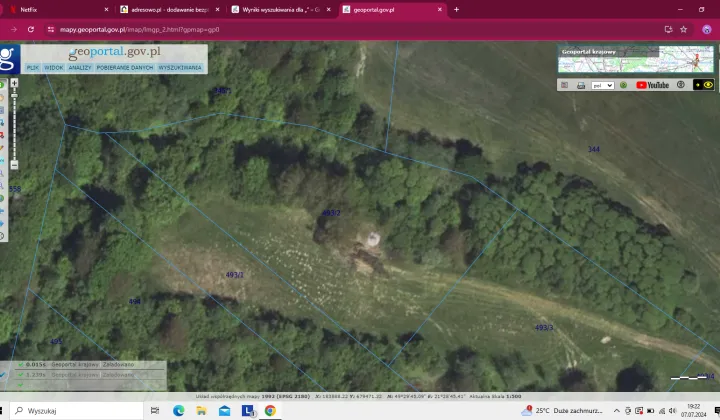
Task: Open the ANALIZY menu
Action: 82,68
